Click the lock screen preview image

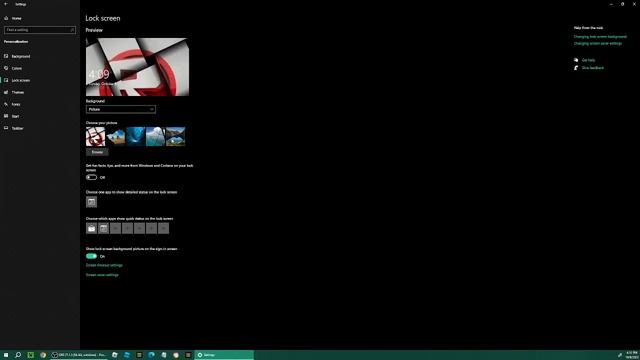138,67
